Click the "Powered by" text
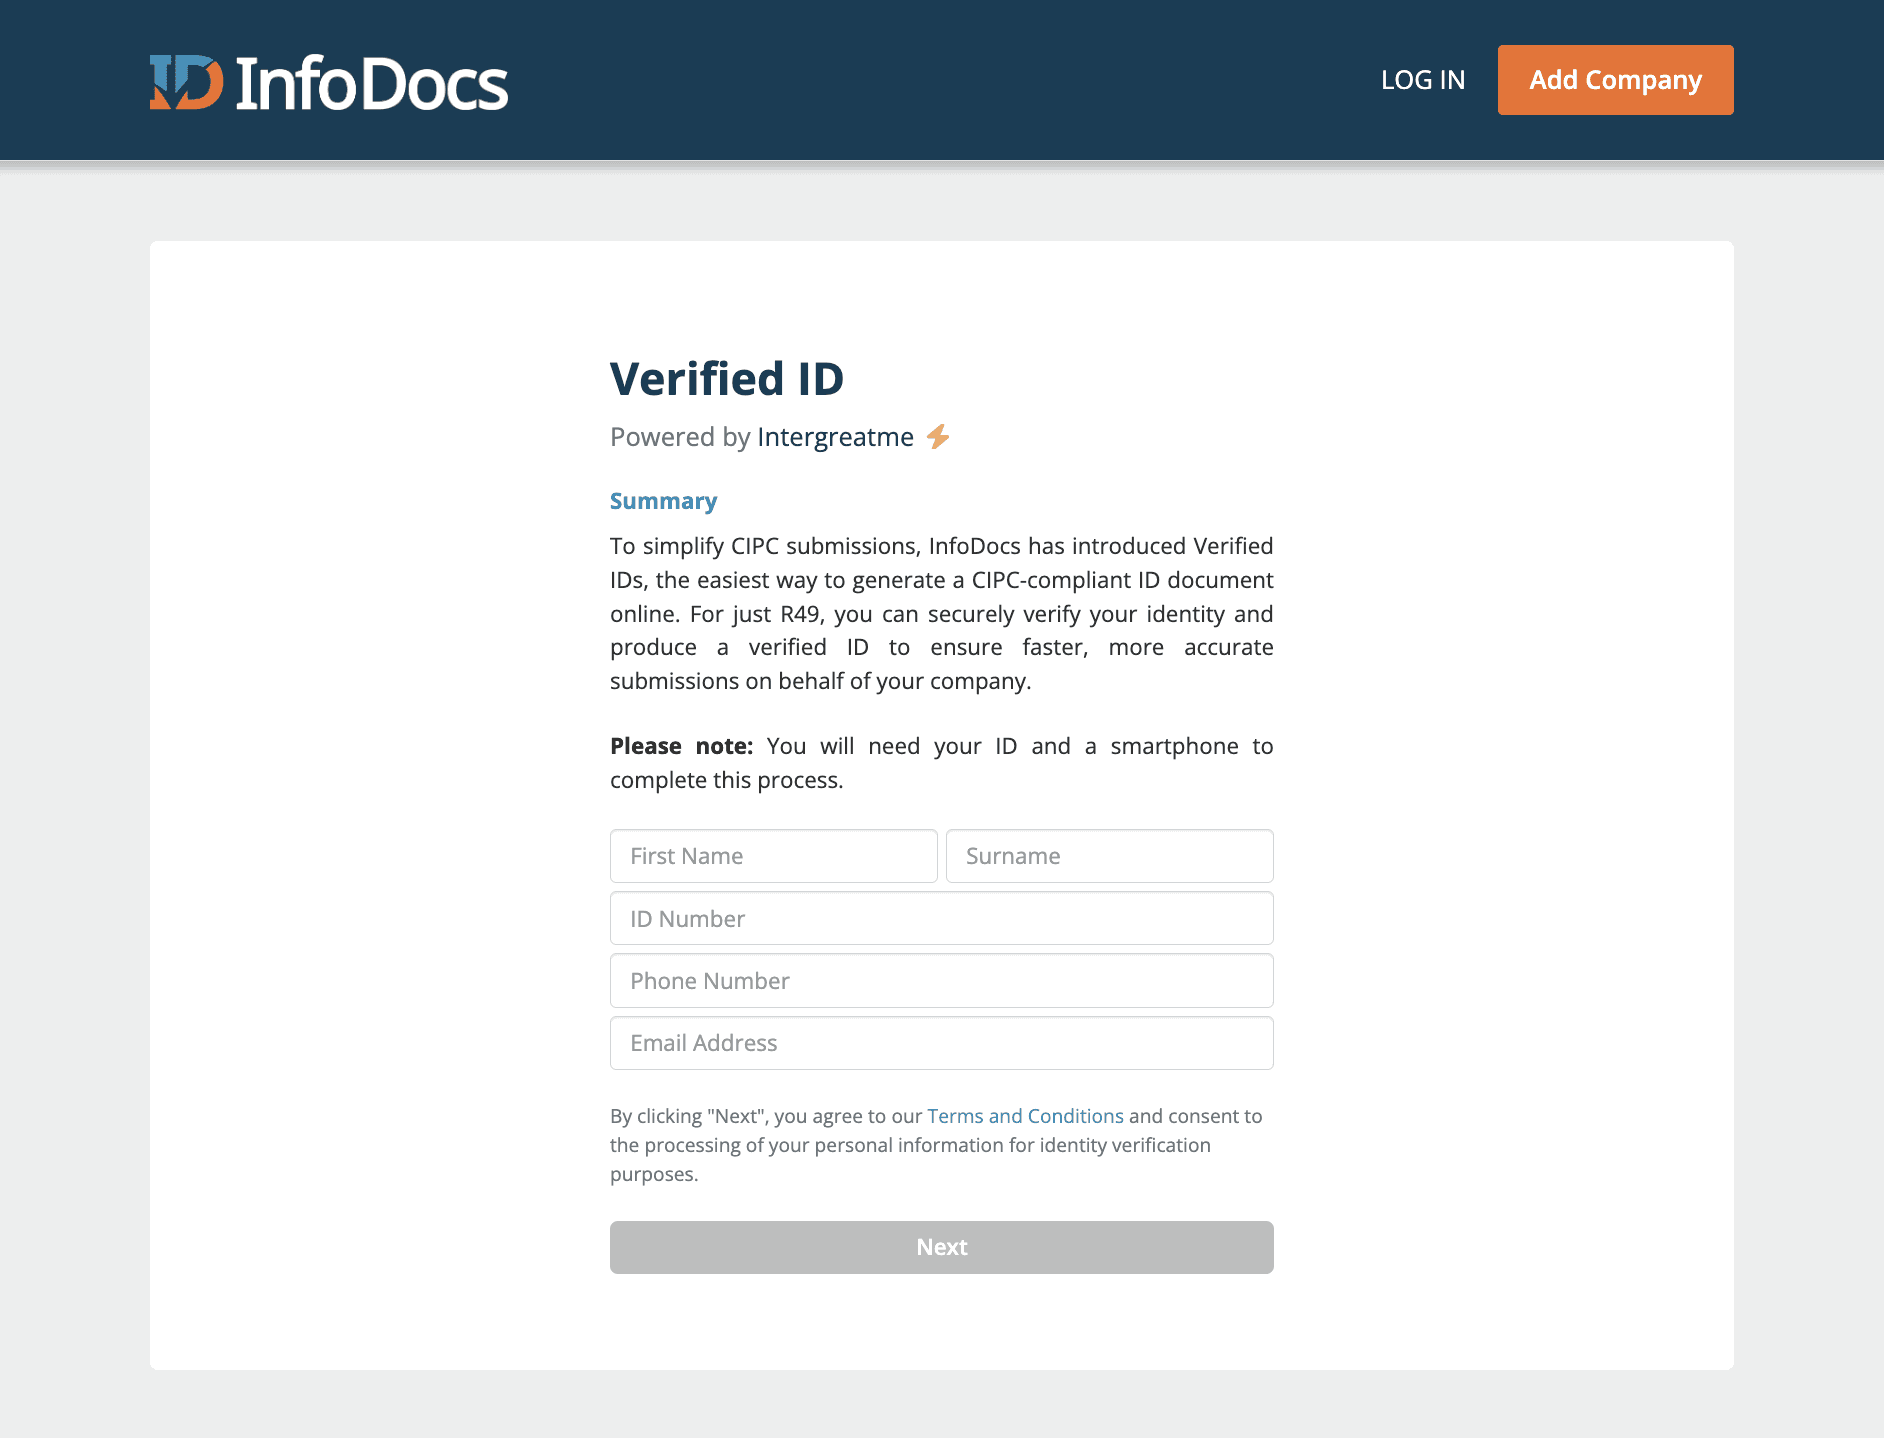This screenshot has width=1884, height=1438. coord(680,437)
